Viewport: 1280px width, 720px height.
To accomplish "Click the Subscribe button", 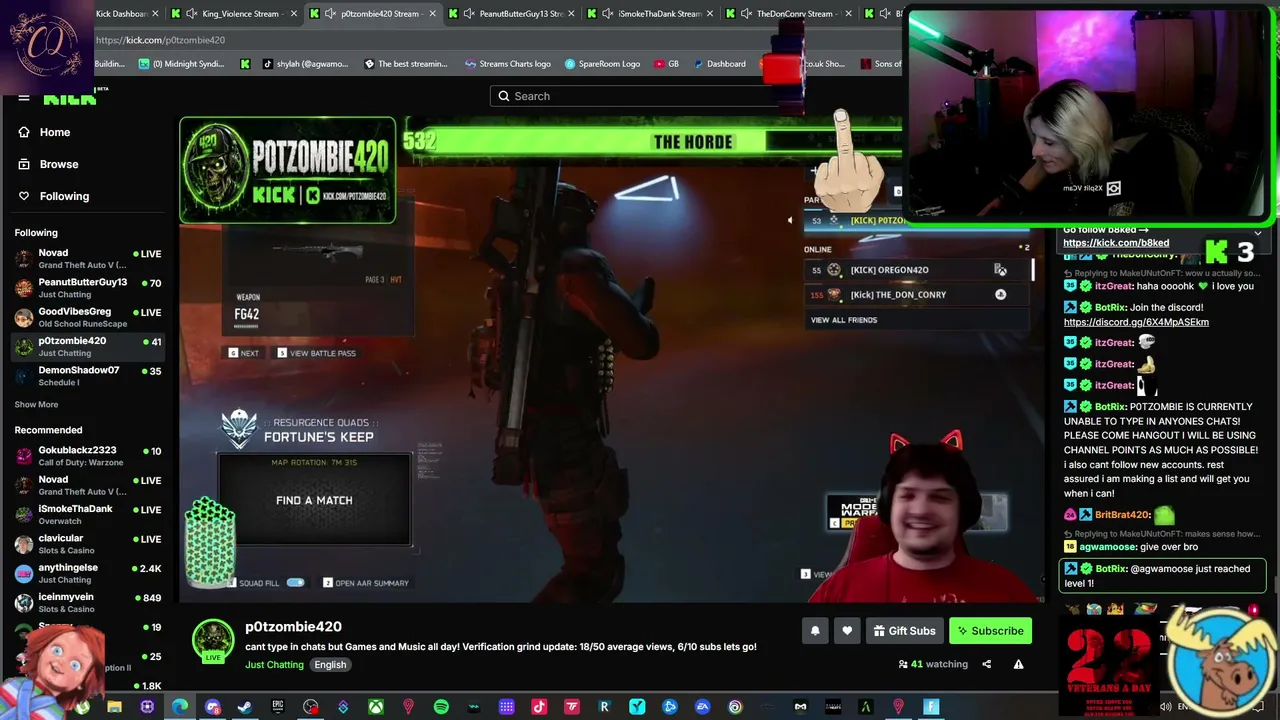I will tap(990, 631).
